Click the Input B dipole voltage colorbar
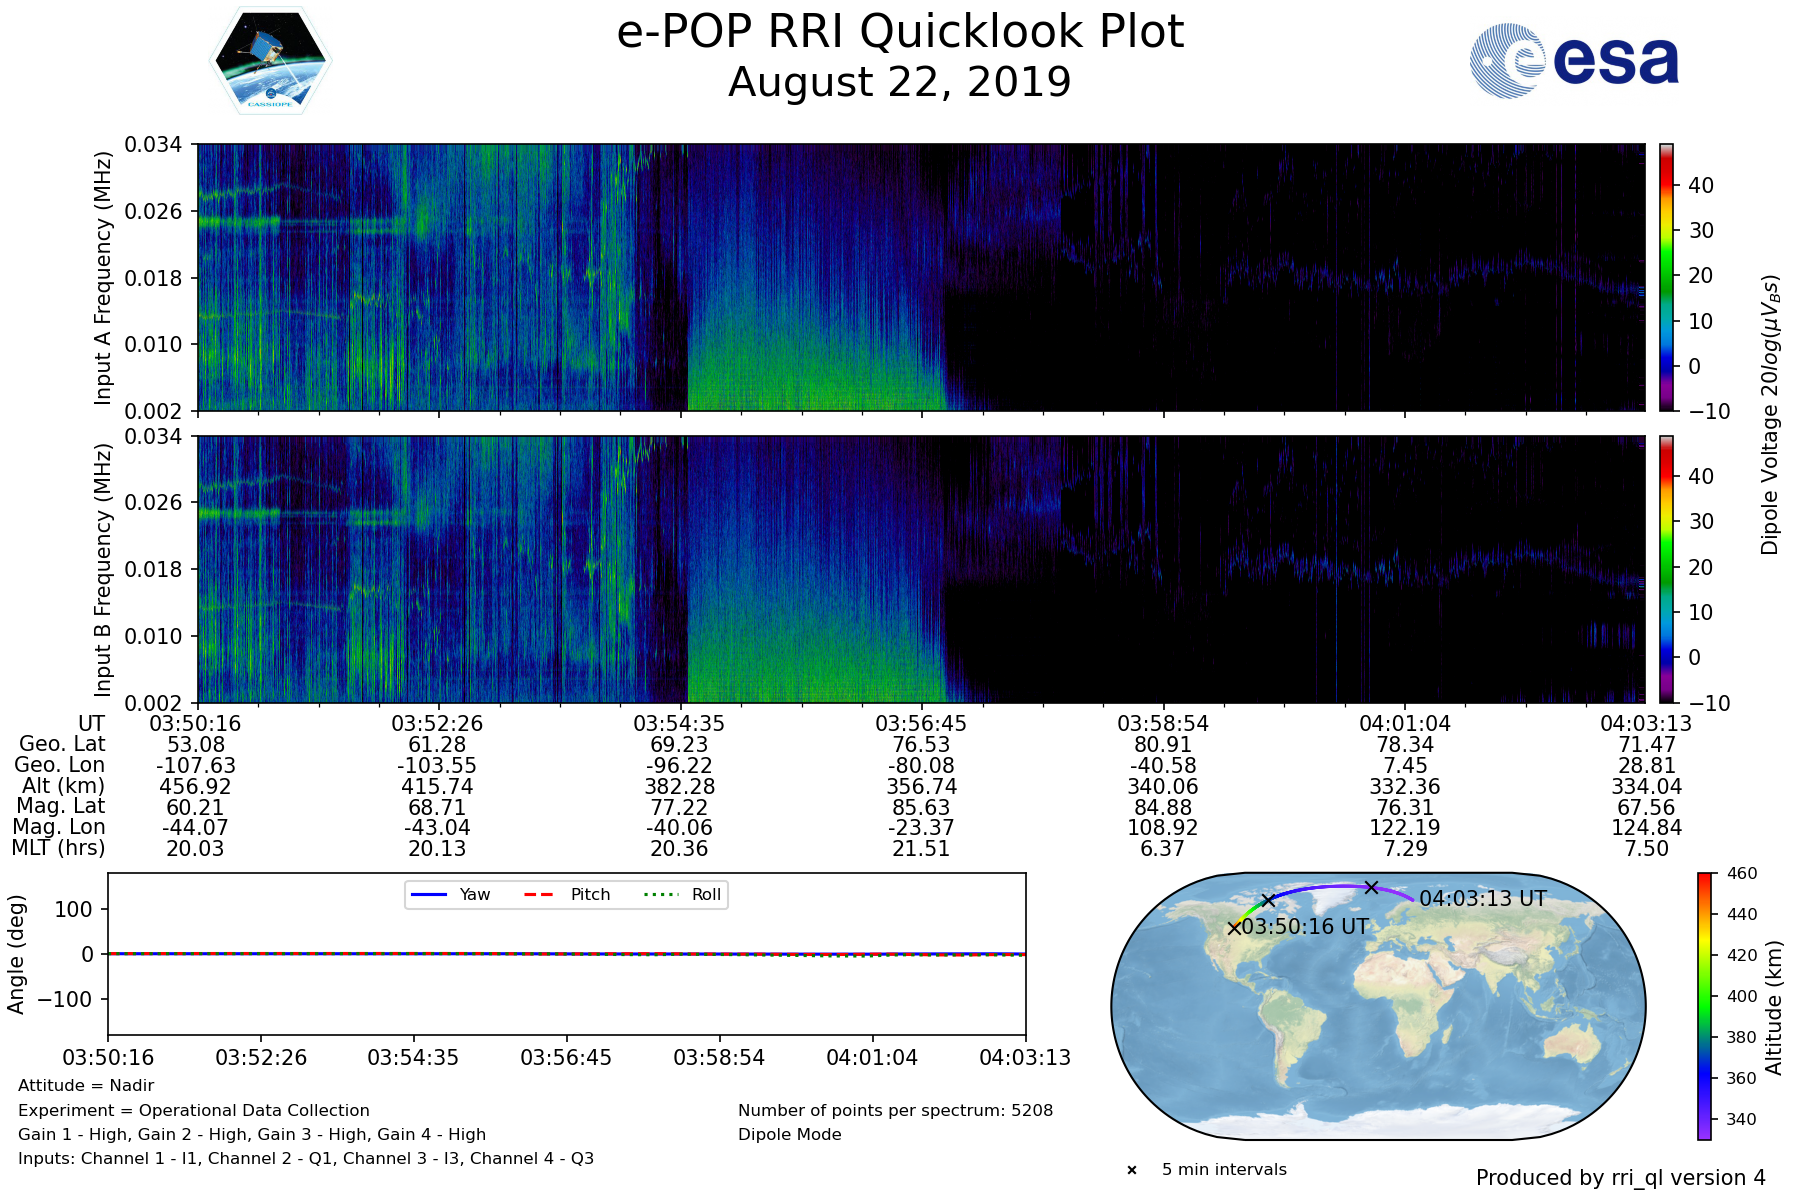 [1666, 569]
